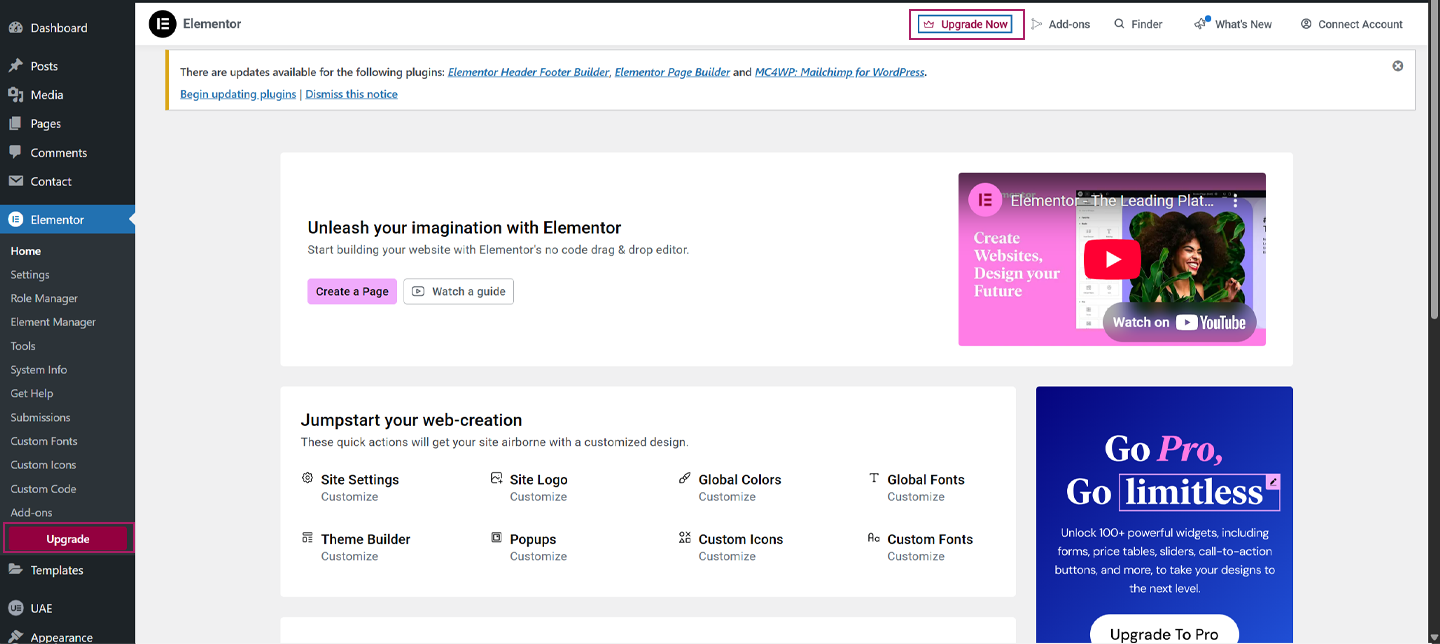Click the Elementor sidebar menu icon
Viewport: 1440px width, 644px height.
coord(16,220)
